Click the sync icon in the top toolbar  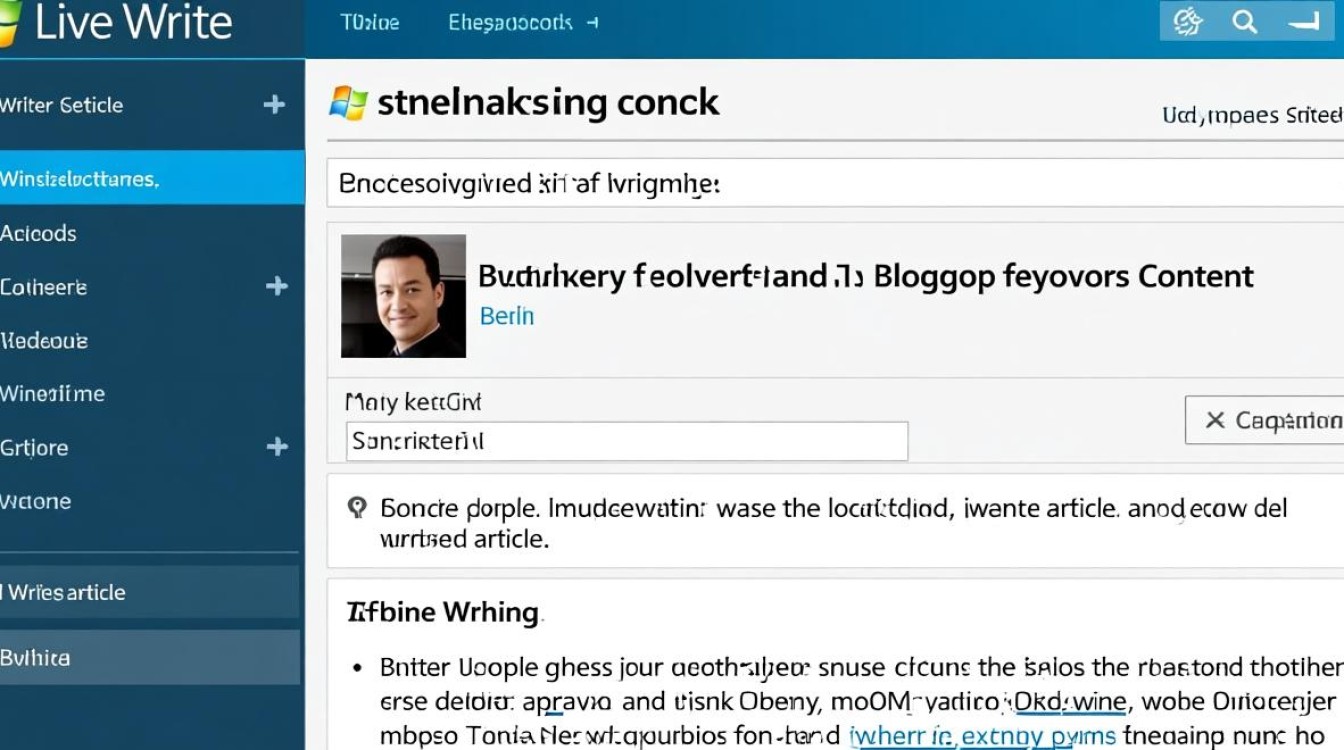pos(1189,21)
